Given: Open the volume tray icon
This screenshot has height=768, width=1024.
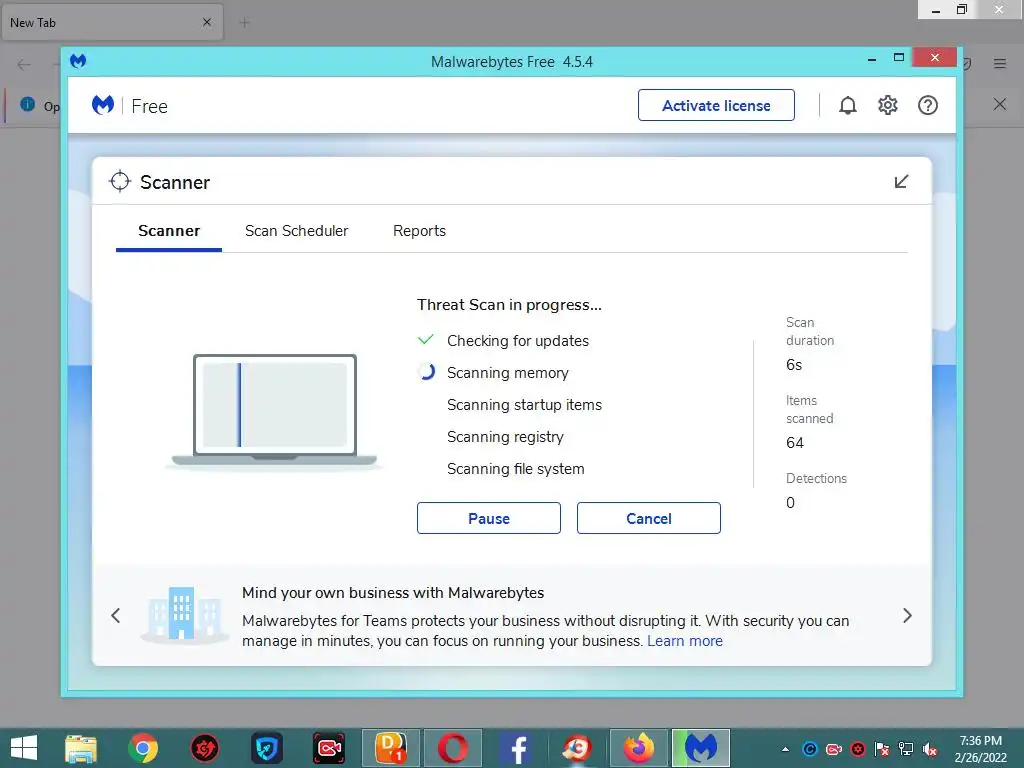Looking at the screenshot, I should [930, 750].
